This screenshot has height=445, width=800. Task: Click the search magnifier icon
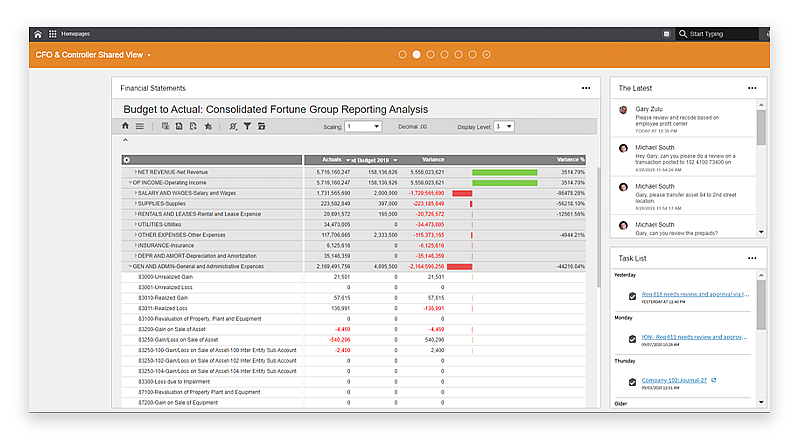[x=683, y=34]
